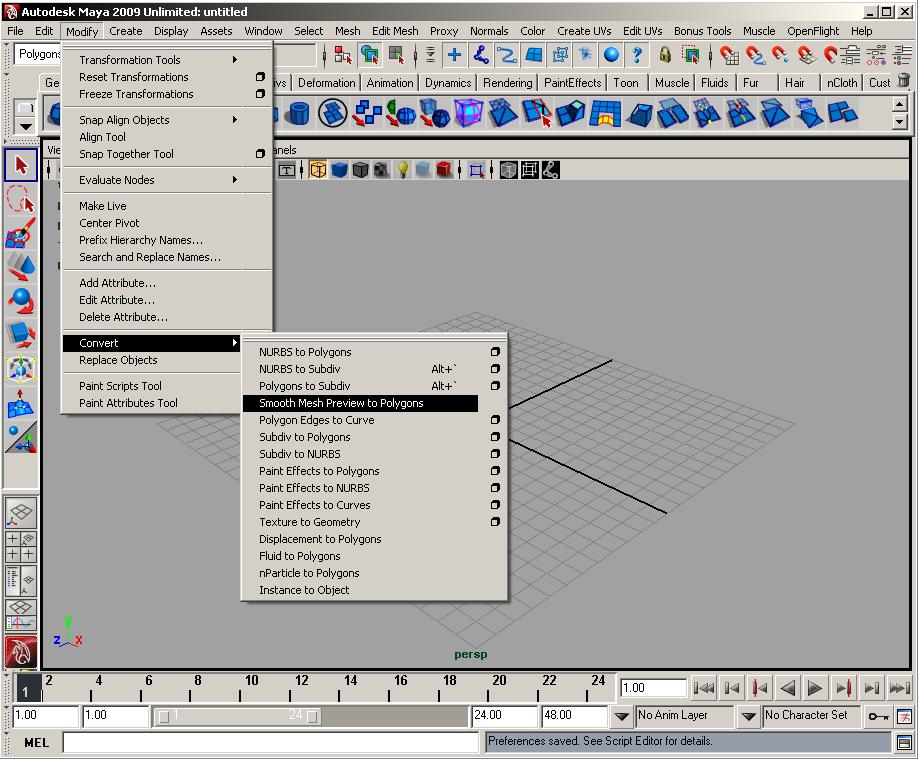Screen dimensions: 918x759
Task: Click the MEL command line input
Action: click(x=270, y=743)
